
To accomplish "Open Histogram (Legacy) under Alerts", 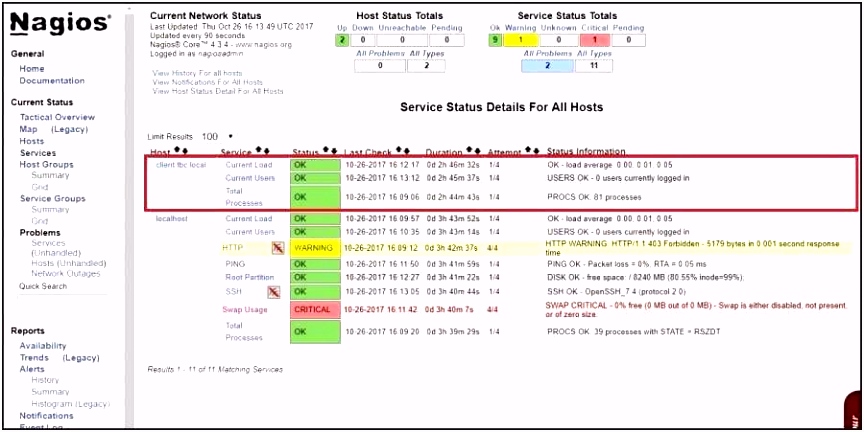I will (x=71, y=404).
